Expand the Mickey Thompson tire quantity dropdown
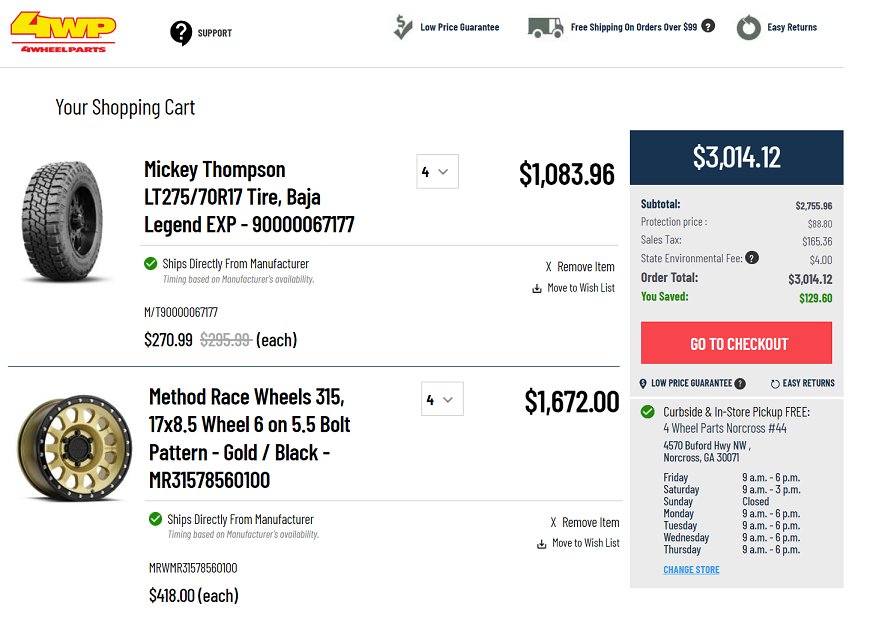This screenshot has width=870, height=629. tap(437, 171)
